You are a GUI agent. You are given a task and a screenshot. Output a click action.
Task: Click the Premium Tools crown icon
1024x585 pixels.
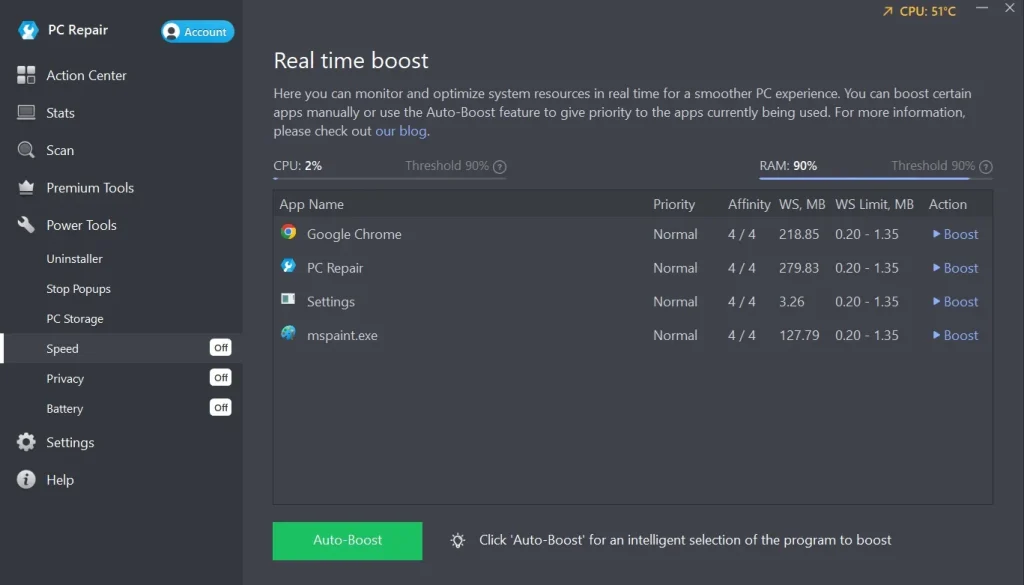tap(26, 187)
